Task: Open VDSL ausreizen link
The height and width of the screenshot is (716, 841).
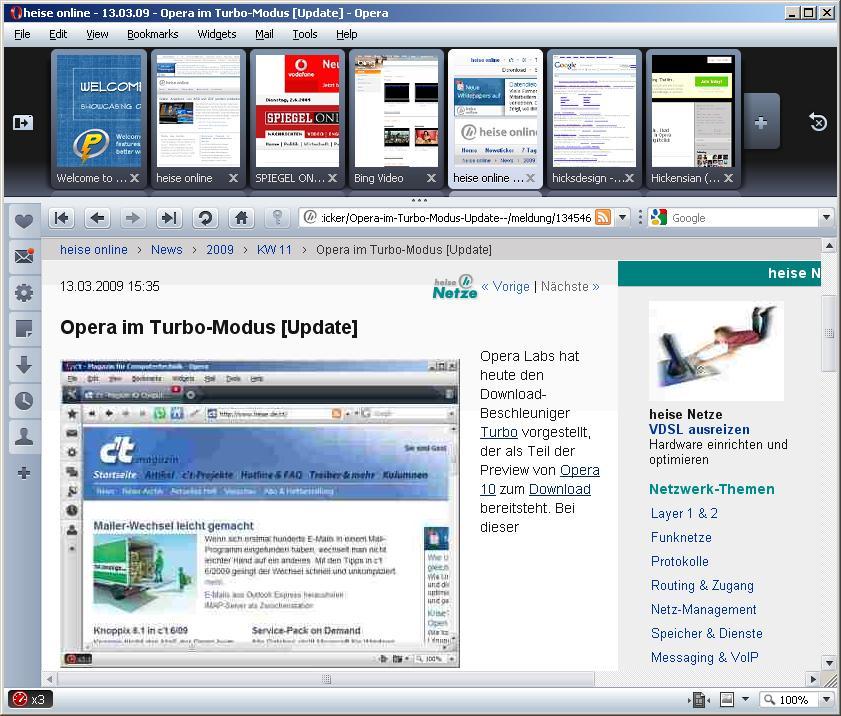Action: tap(699, 430)
